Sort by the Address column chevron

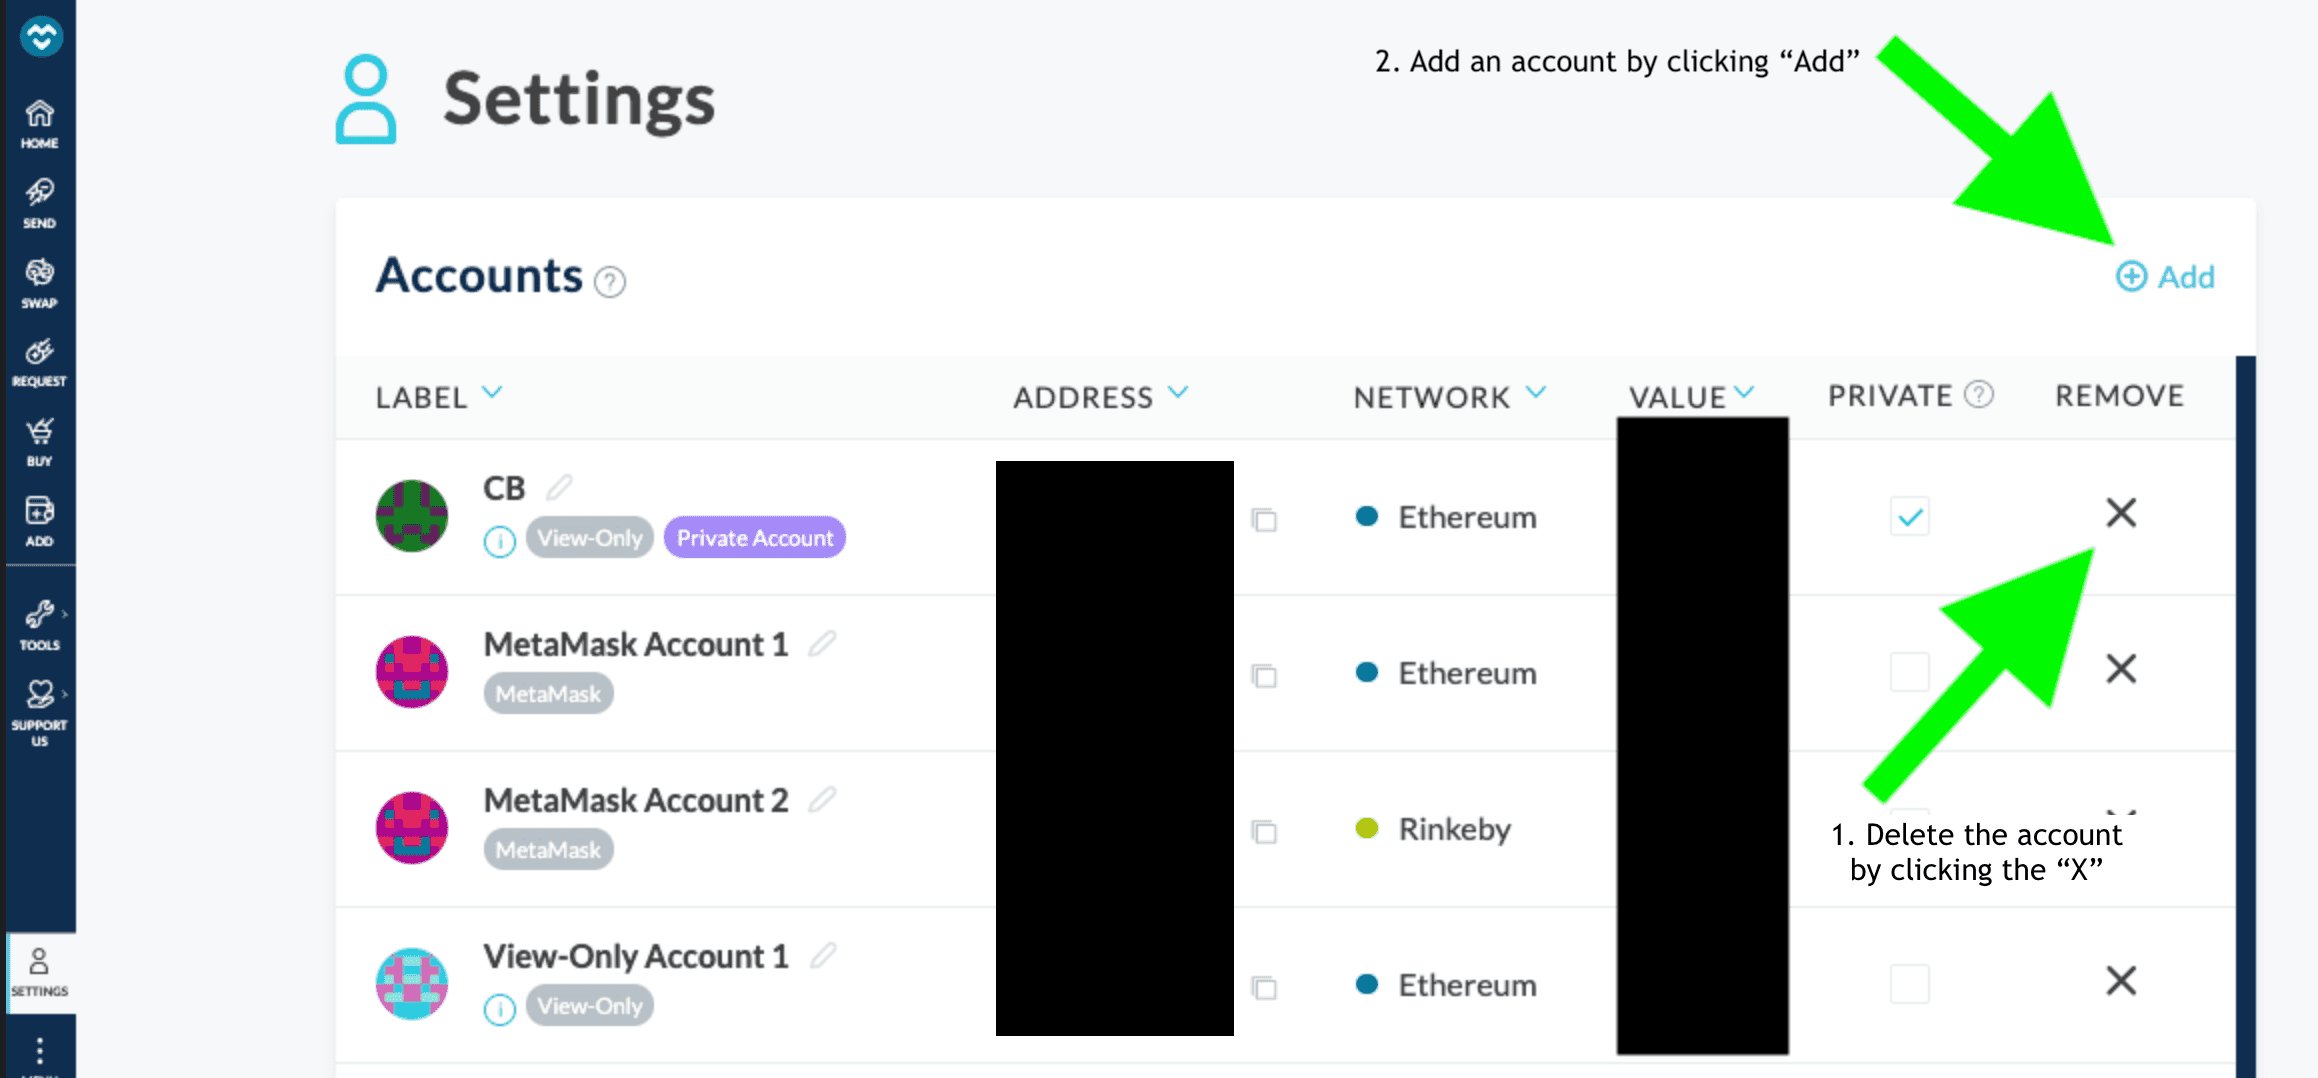(1178, 393)
